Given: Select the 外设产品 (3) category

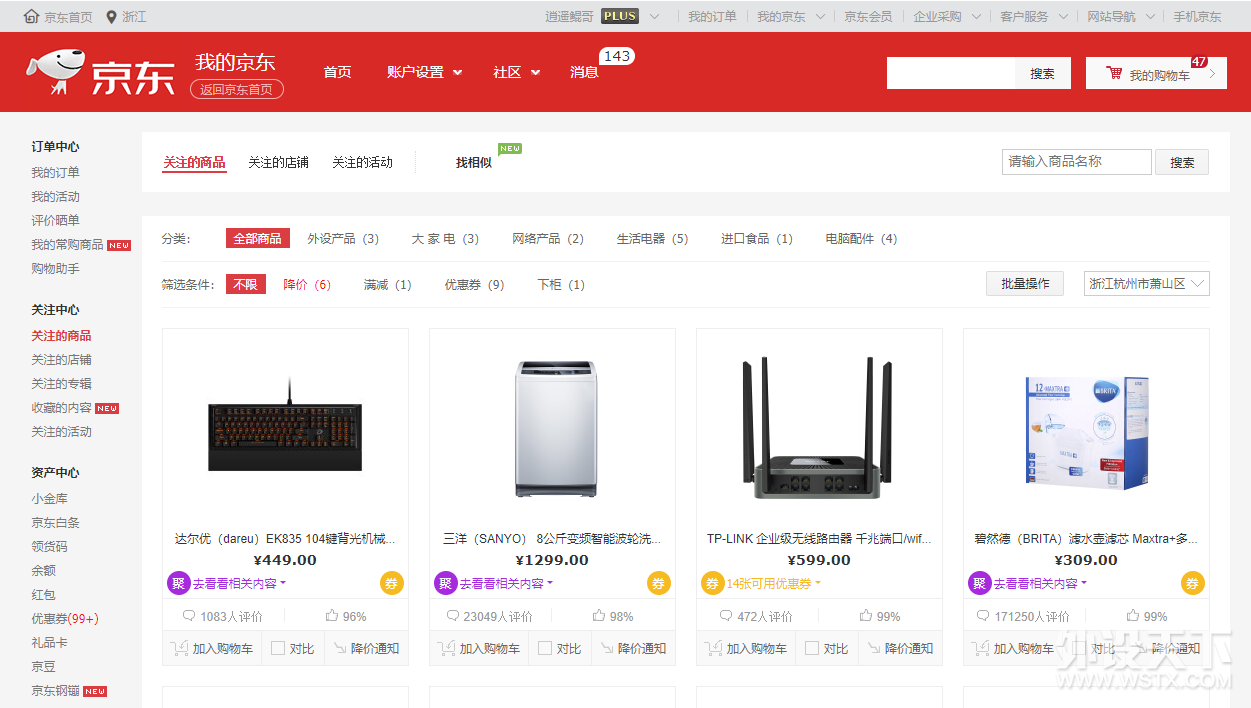Looking at the screenshot, I should (x=343, y=239).
